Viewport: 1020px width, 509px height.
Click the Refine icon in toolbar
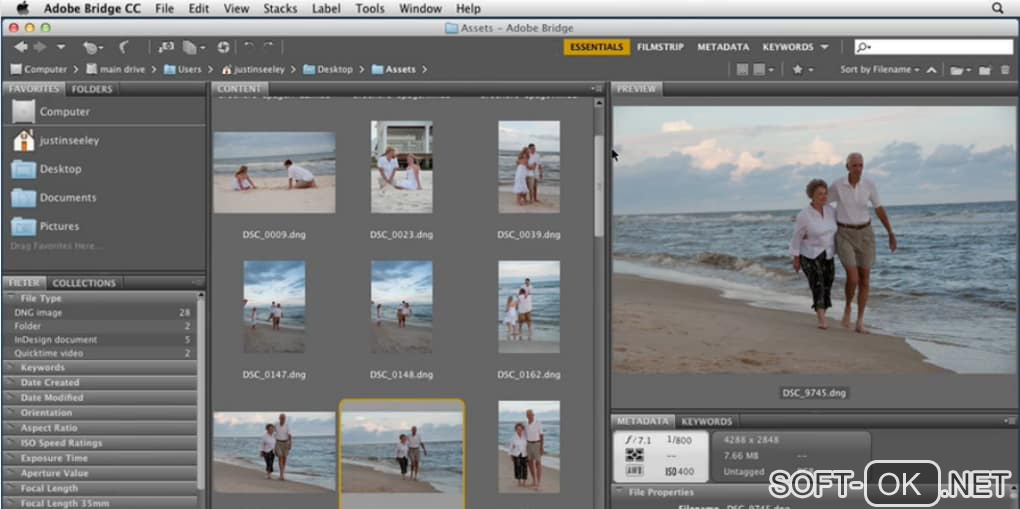(190, 47)
